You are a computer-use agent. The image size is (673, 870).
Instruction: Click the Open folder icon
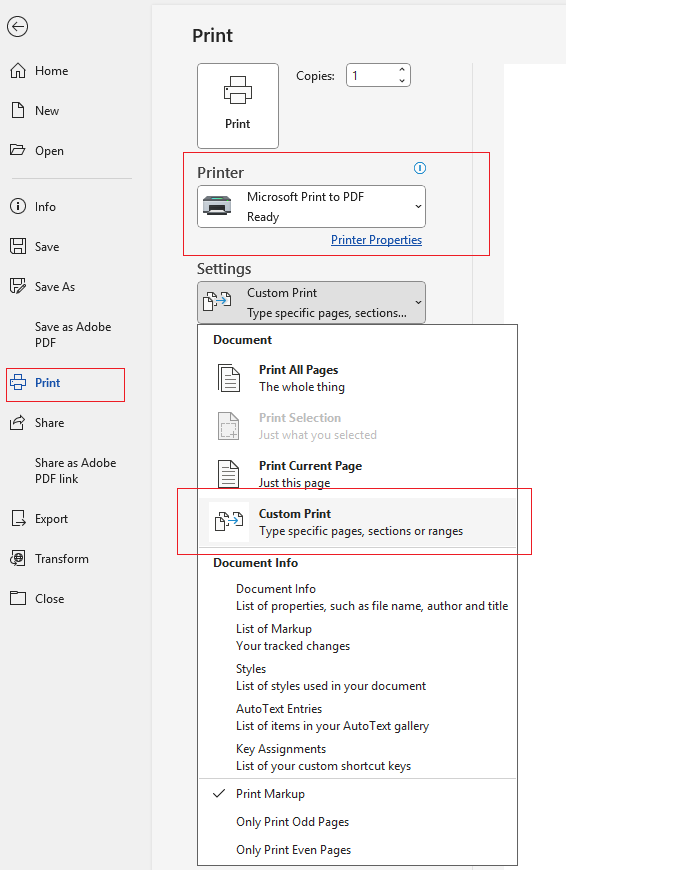coord(18,150)
